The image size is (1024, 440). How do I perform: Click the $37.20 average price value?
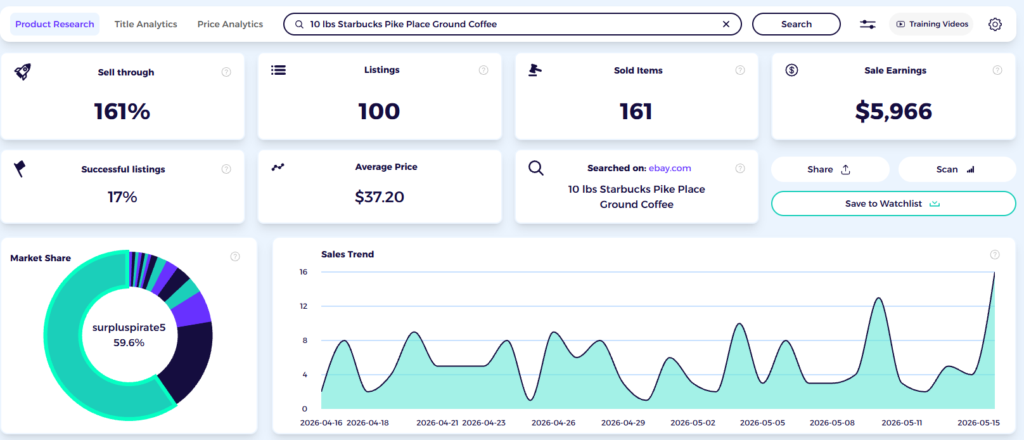(379, 197)
